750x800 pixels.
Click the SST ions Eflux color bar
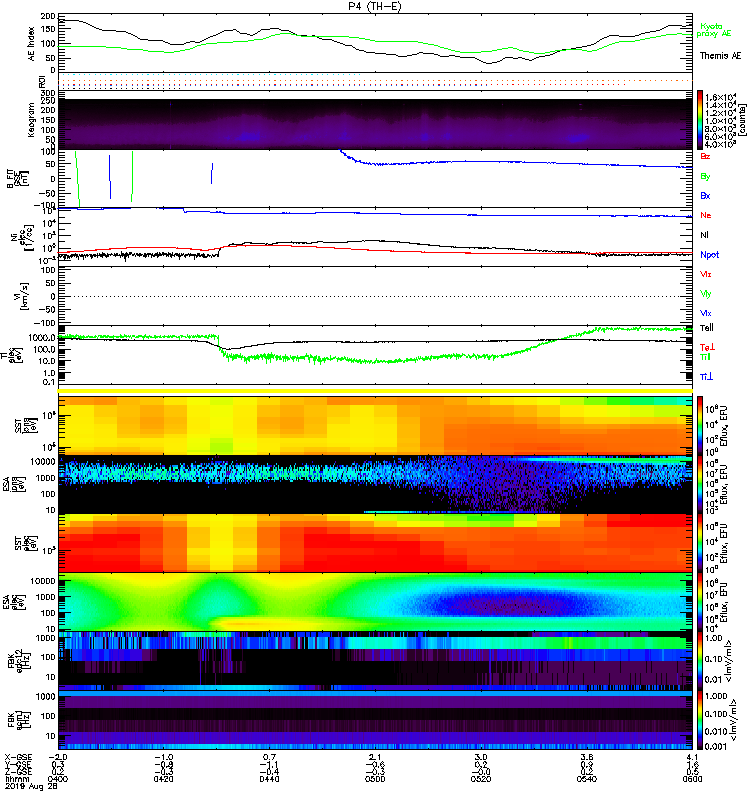[x=700, y=425]
